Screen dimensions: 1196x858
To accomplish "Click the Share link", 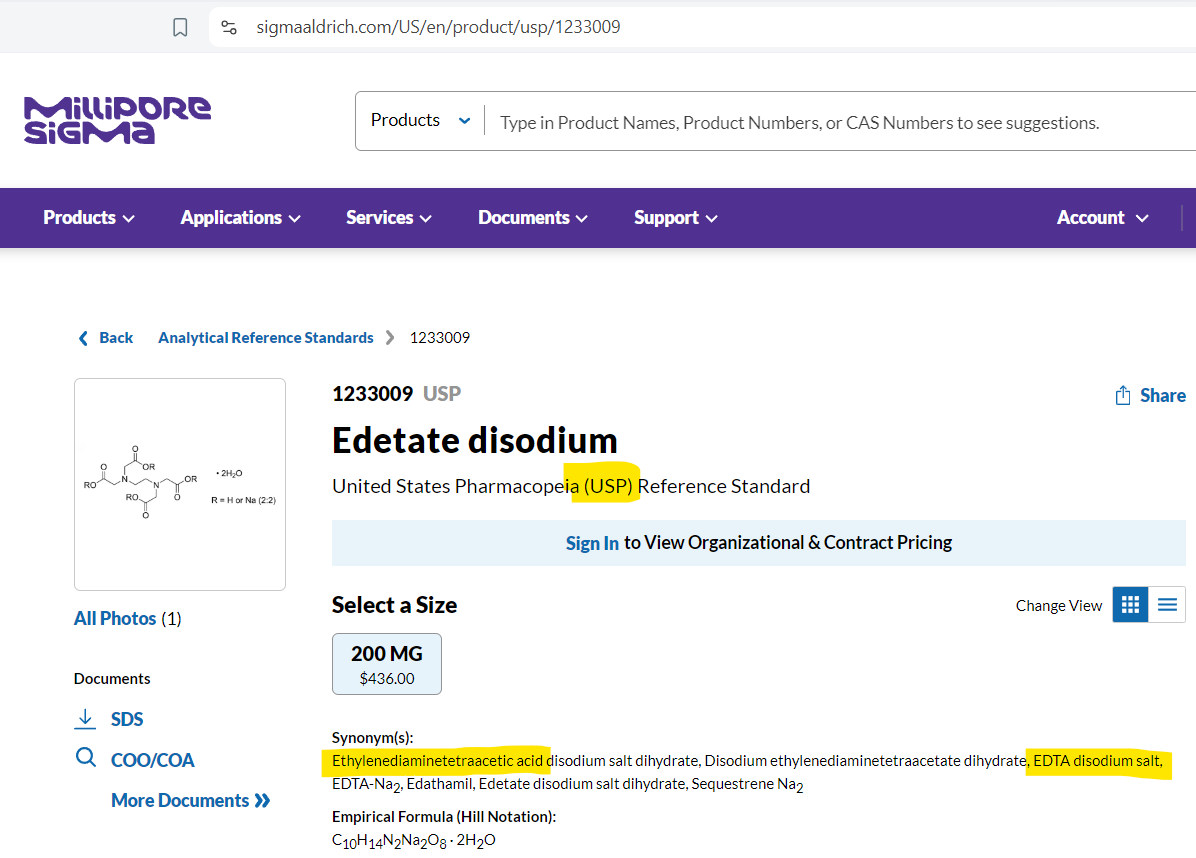I will pos(1162,395).
